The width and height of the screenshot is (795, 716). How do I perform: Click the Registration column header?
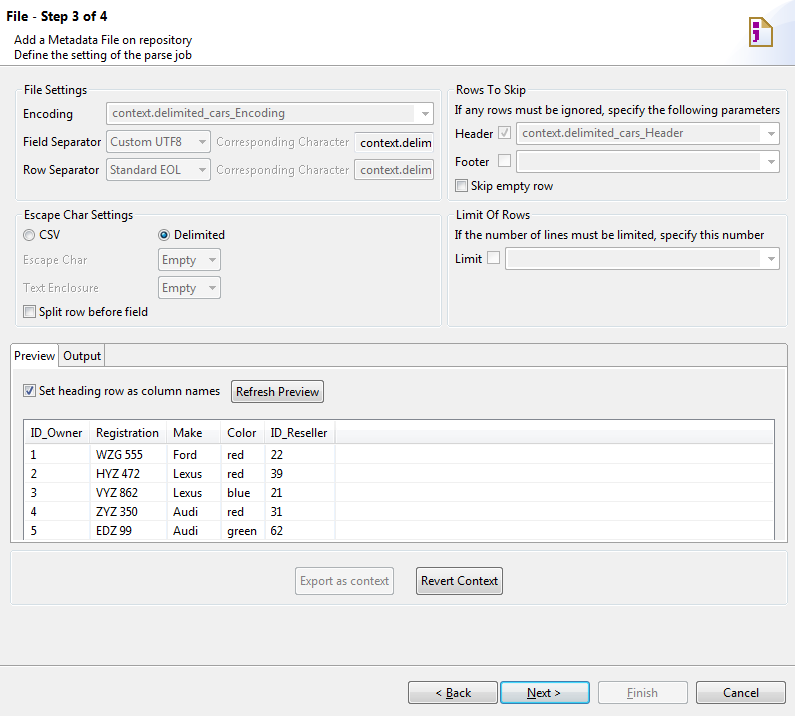[x=127, y=433]
